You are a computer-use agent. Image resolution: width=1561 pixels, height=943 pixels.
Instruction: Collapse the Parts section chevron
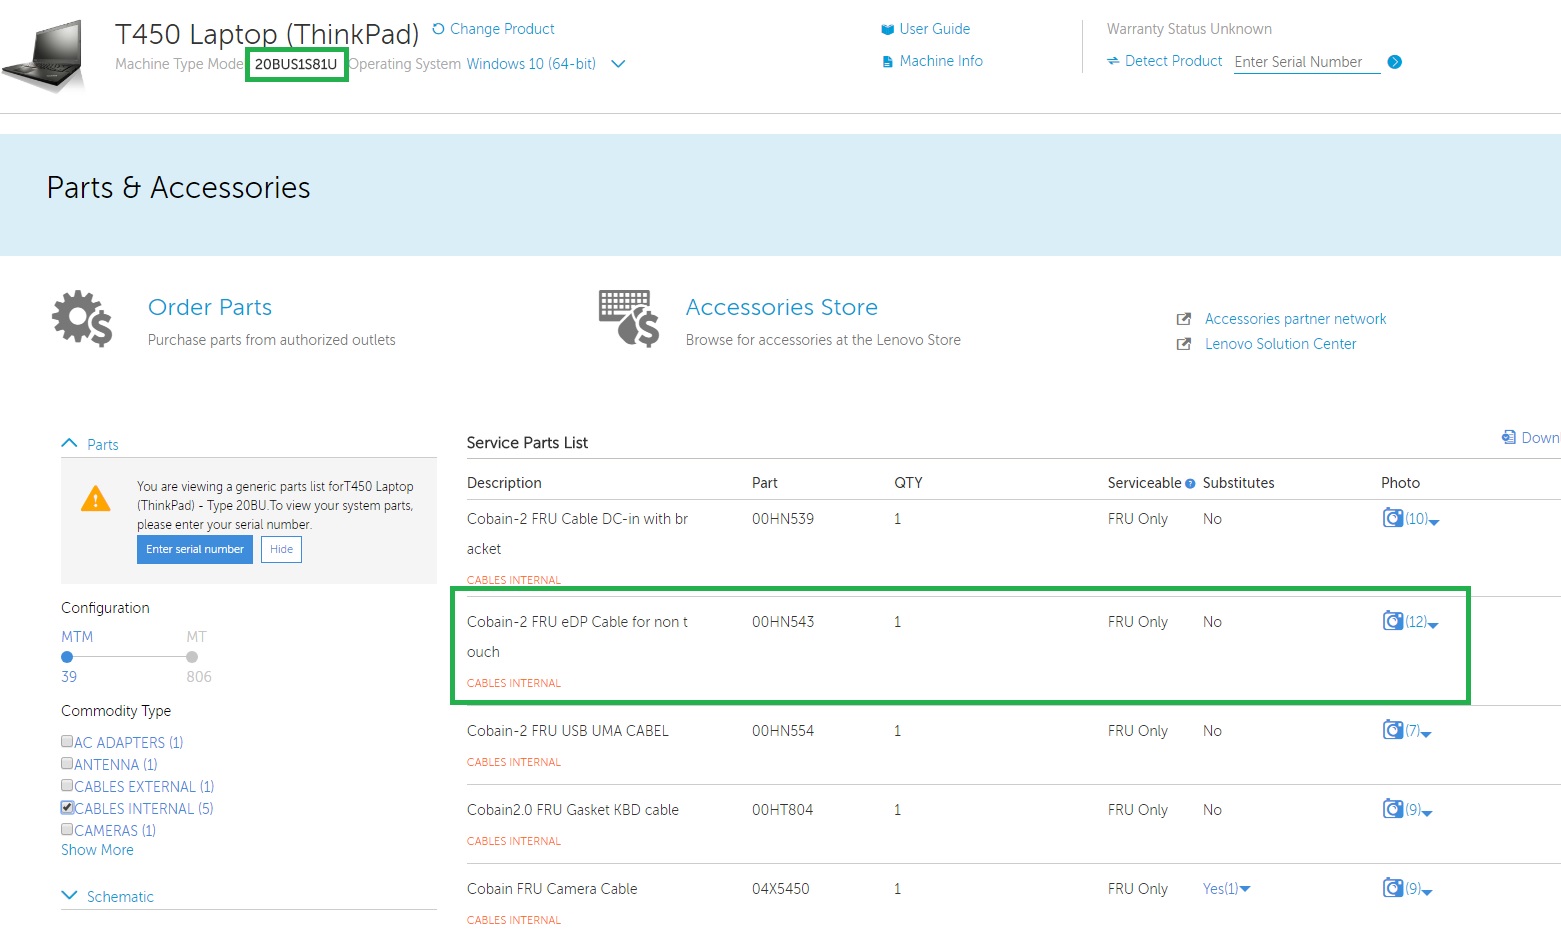coord(69,443)
